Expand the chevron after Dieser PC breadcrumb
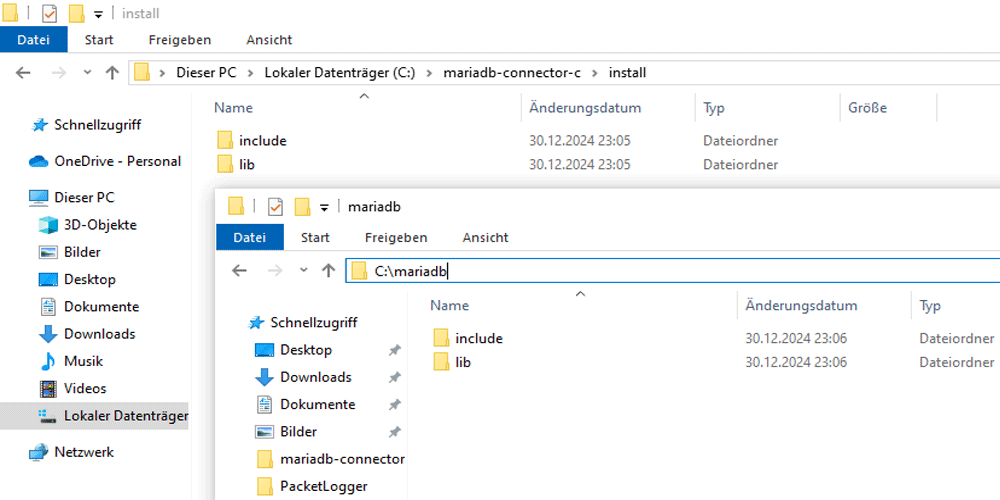This screenshot has height=500, width=1000. click(x=251, y=73)
